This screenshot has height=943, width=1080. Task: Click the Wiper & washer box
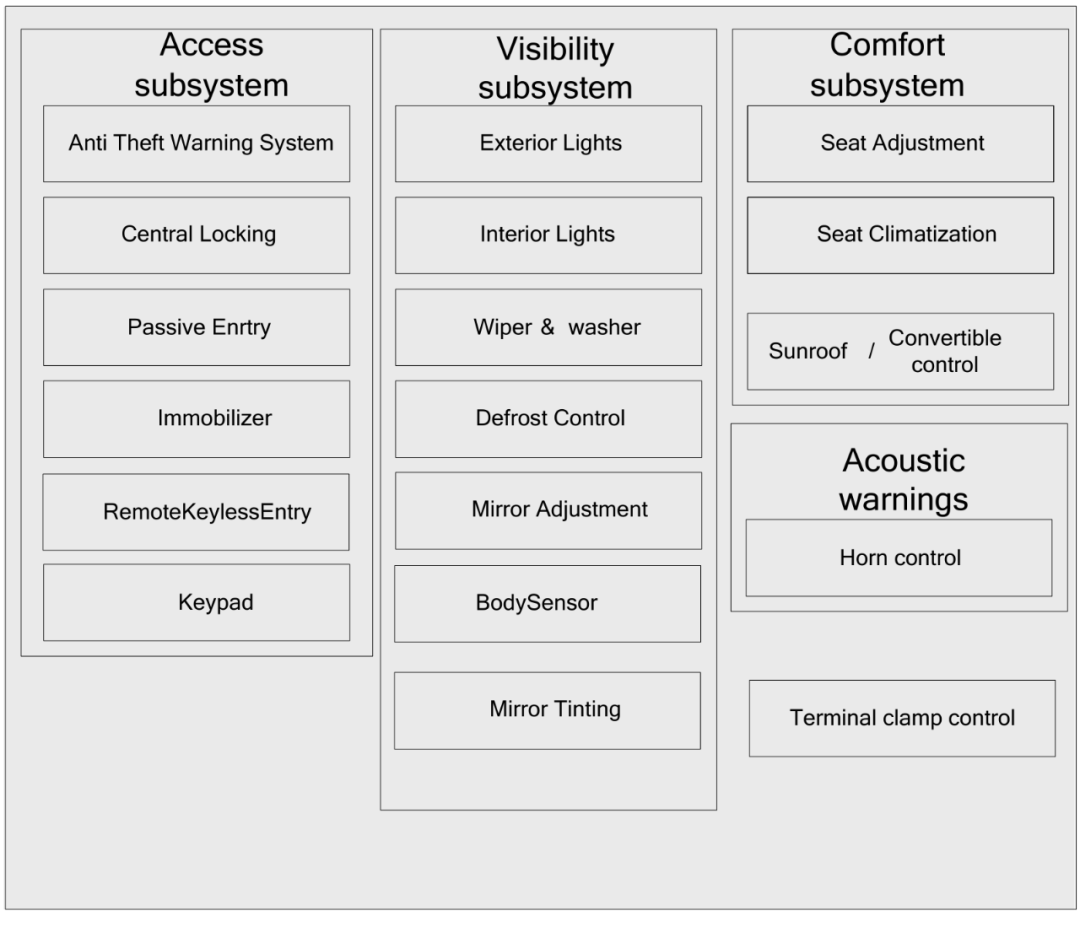point(548,327)
